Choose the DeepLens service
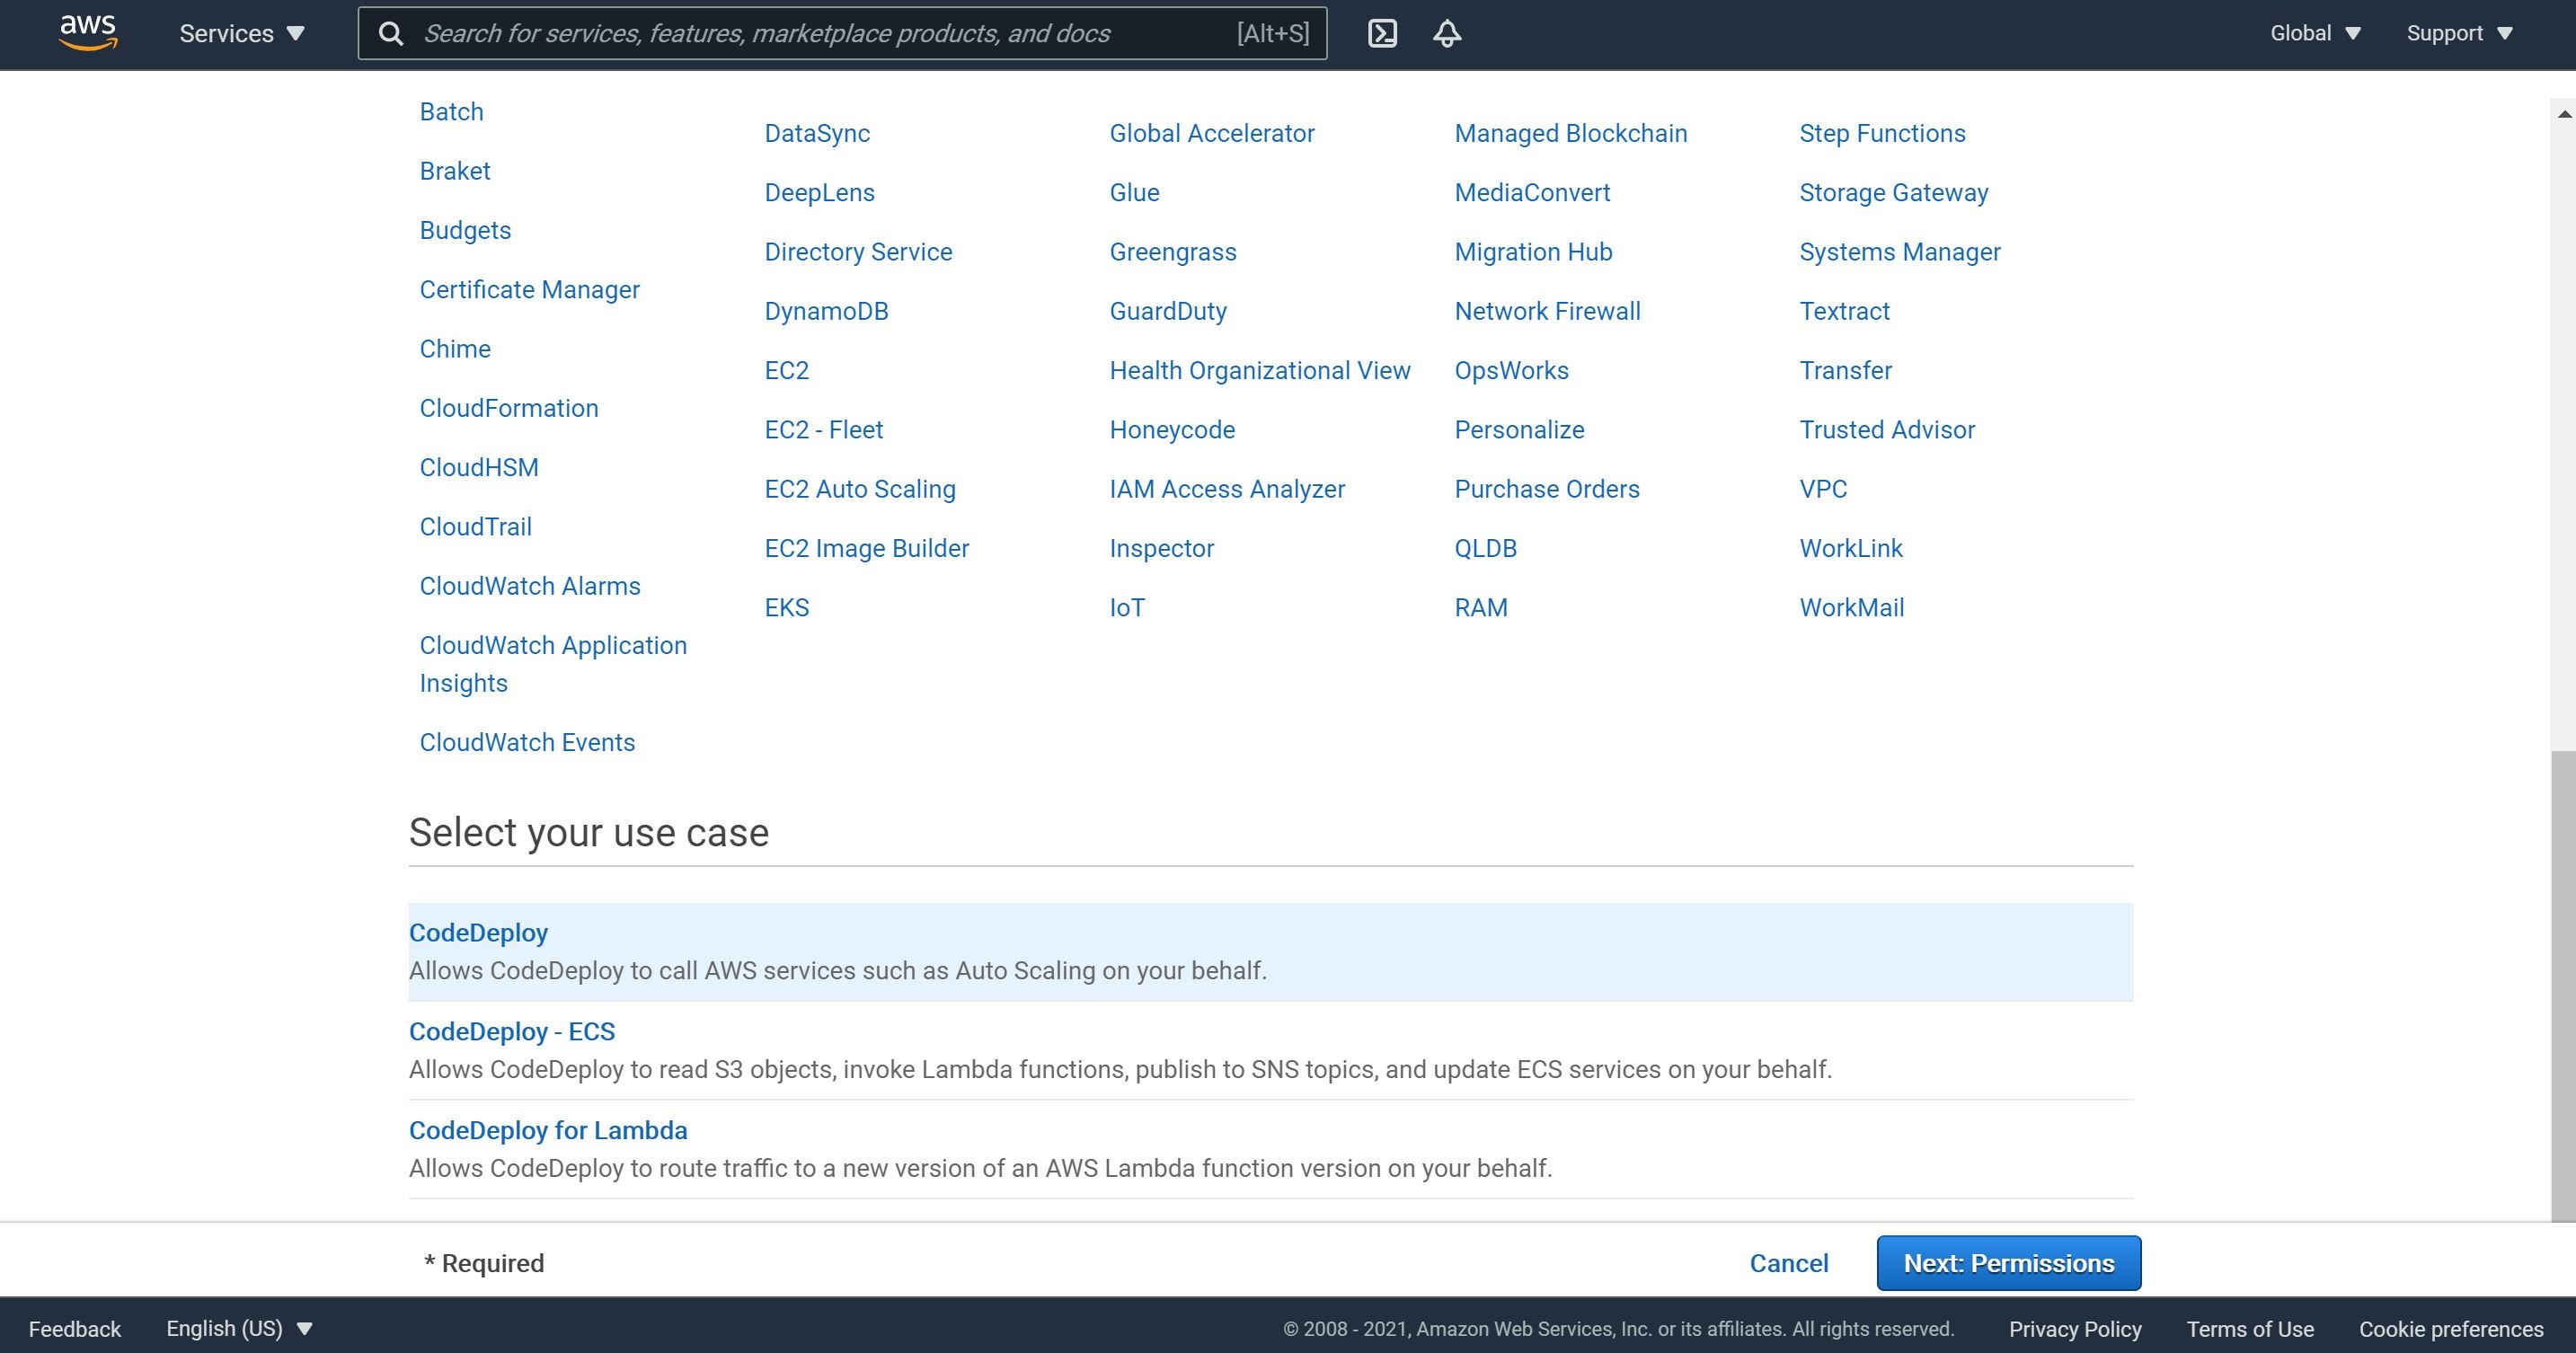This screenshot has height=1353, width=2576. click(x=819, y=192)
